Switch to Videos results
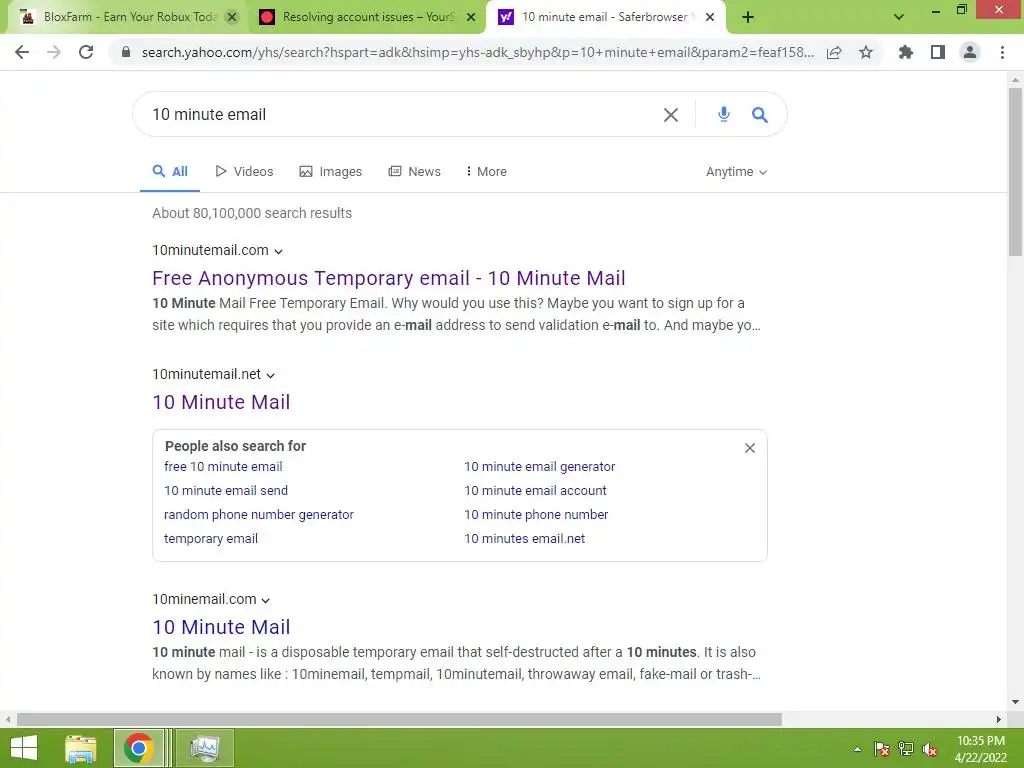The width and height of the screenshot is (1024, 768). [244, 172]
